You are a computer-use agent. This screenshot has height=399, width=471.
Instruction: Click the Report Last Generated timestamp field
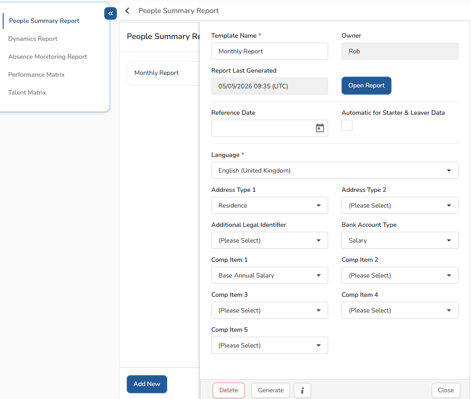click(x=269, y=86)
